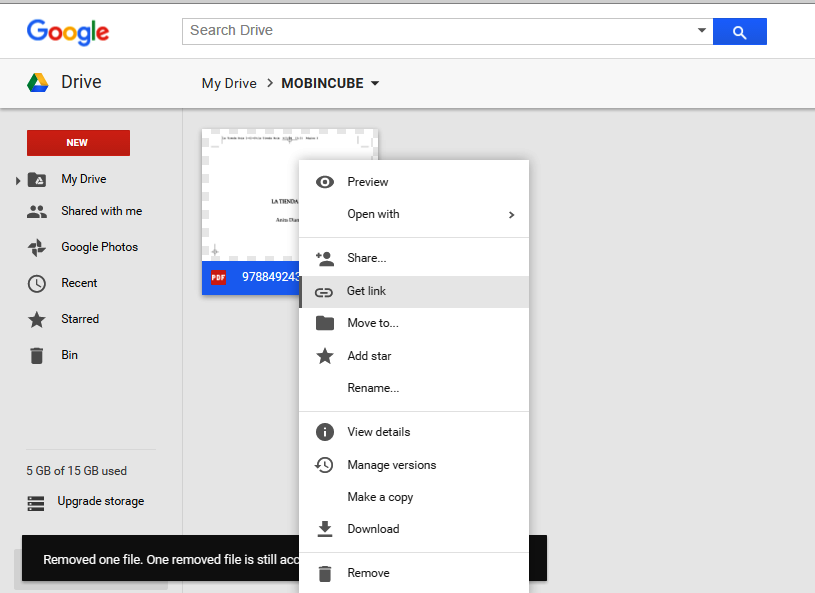Image resolution: width=815 pixels, height=593 pixels.
Task: Click the Upgrade storage link
Action: [x=101, y=502]
